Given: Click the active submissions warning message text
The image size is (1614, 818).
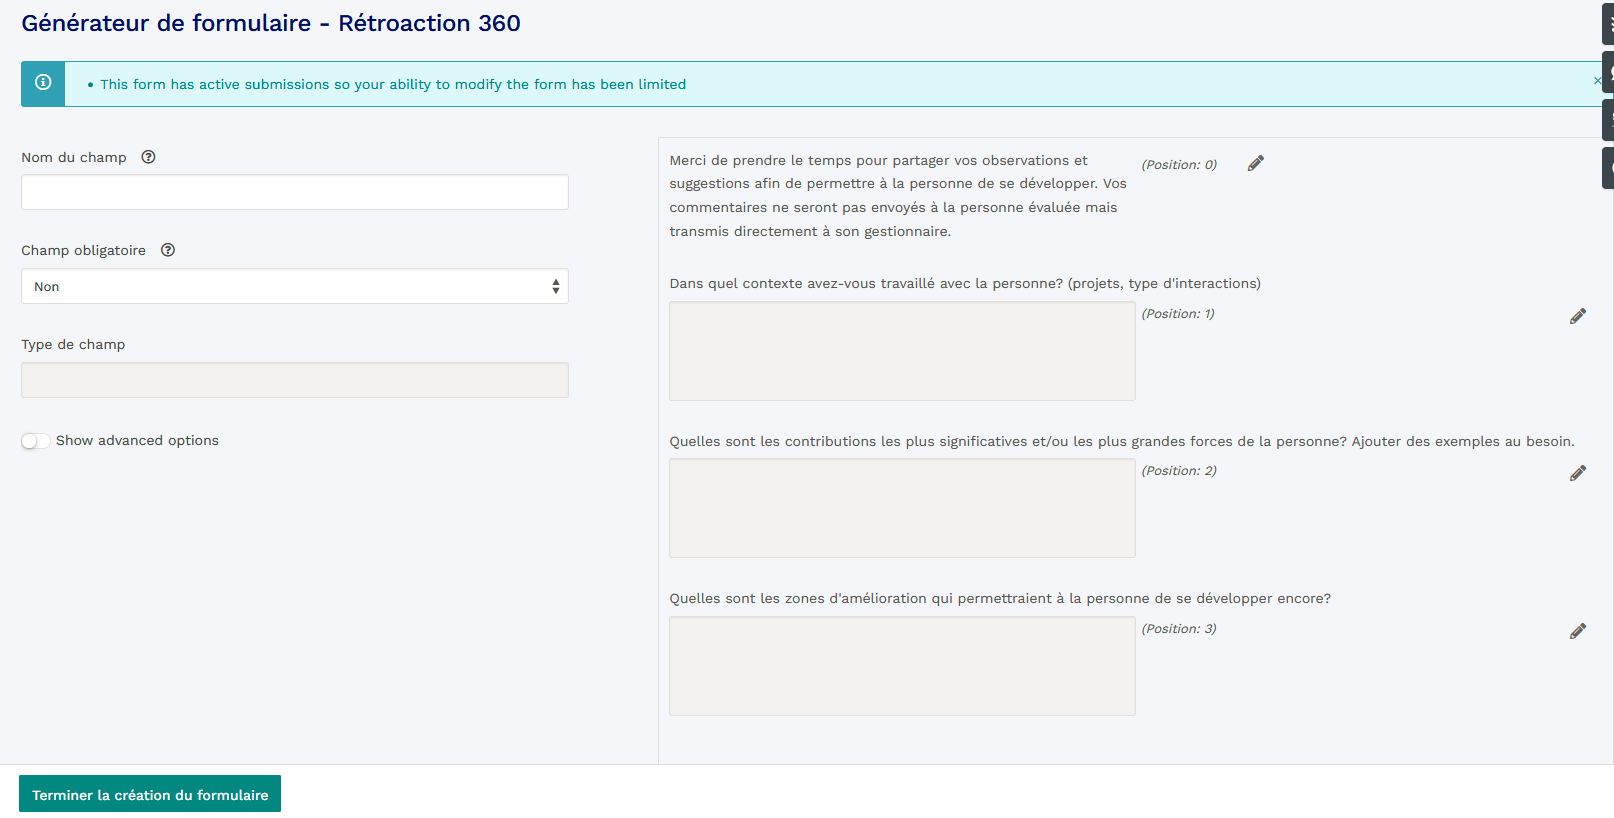Looking at the screenshot, I should (x=393, y=84).
